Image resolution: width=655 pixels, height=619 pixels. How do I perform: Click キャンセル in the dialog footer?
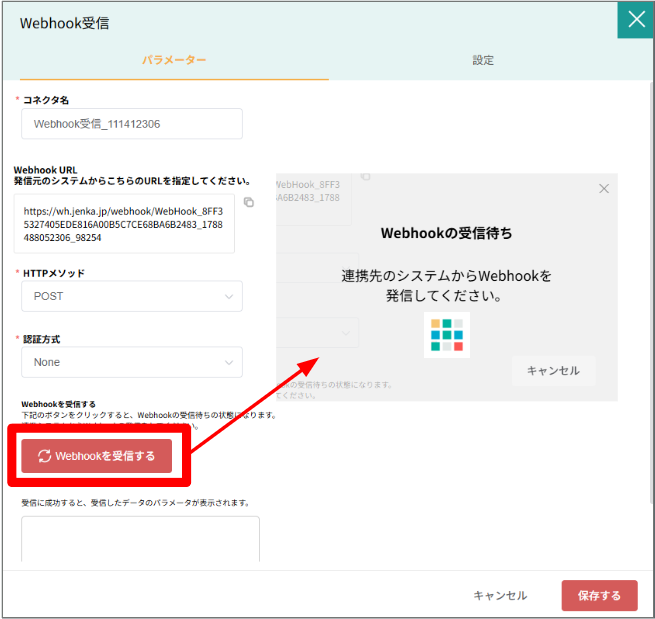[x=500, y=595]
